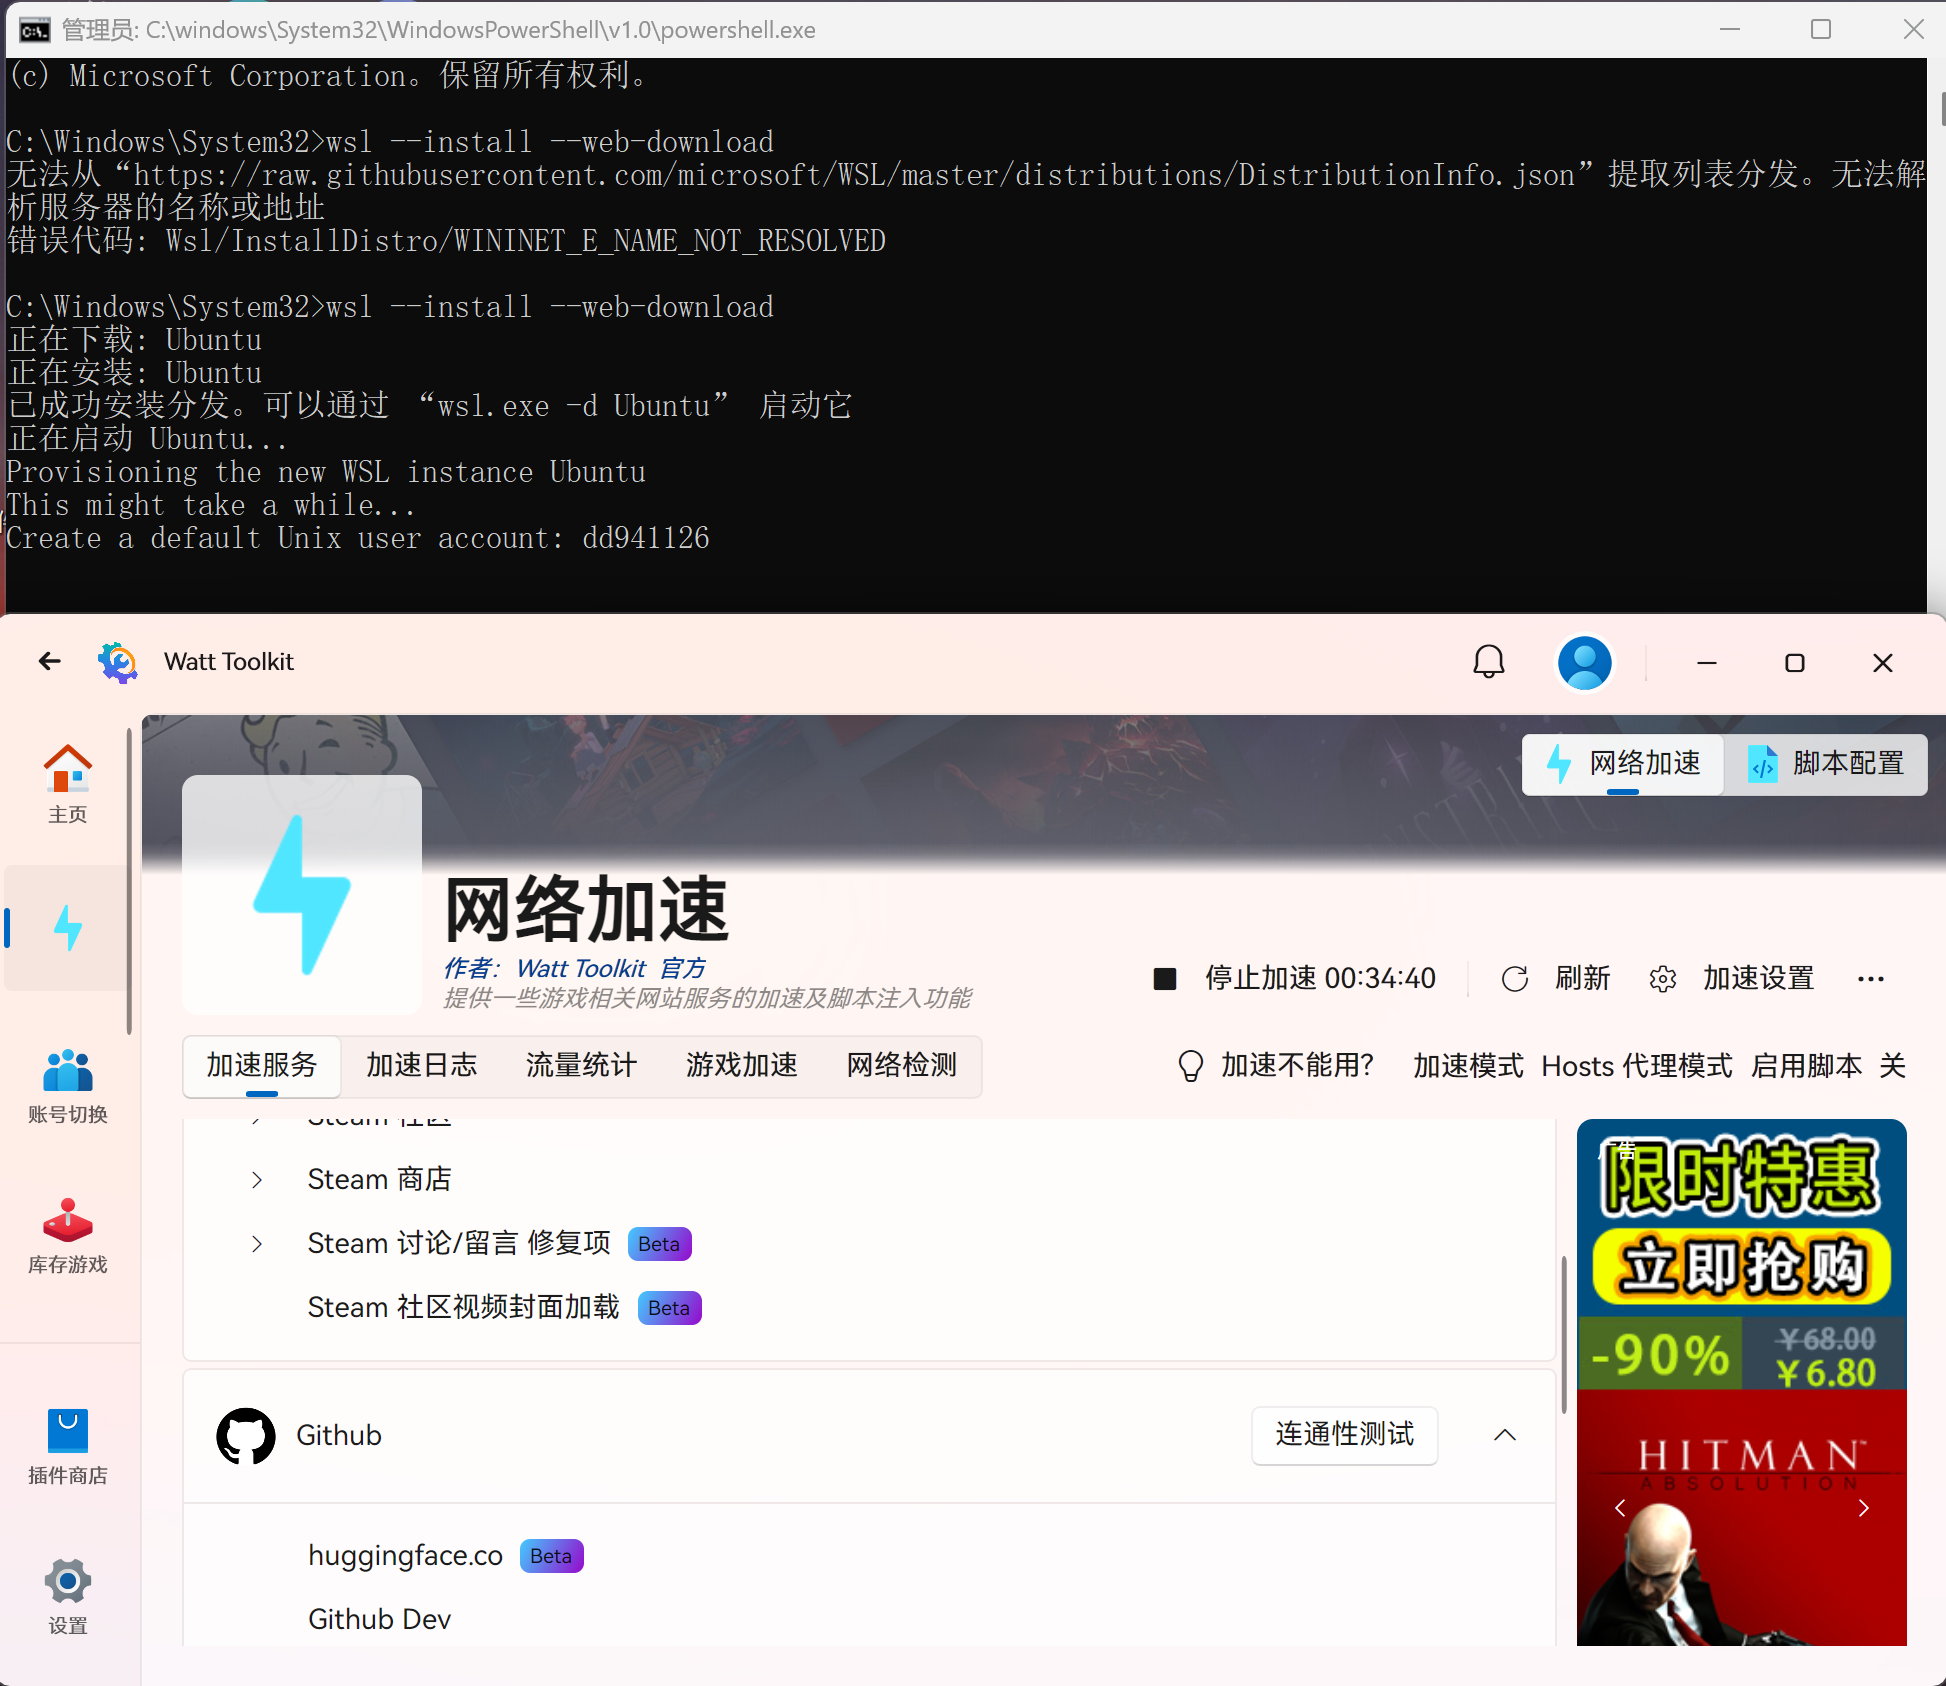Switch acceleration mode Hosts 代理模式

[1636, 1066]
